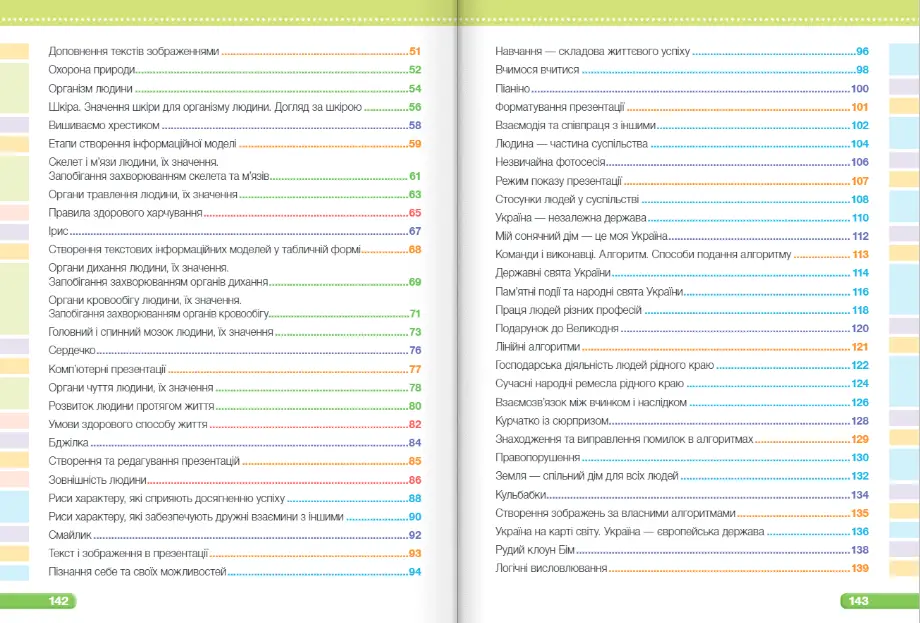Click the entry 'Курчатко із сюрпризом'
This screenshot has height=623, width=920.
click(552, 421)
